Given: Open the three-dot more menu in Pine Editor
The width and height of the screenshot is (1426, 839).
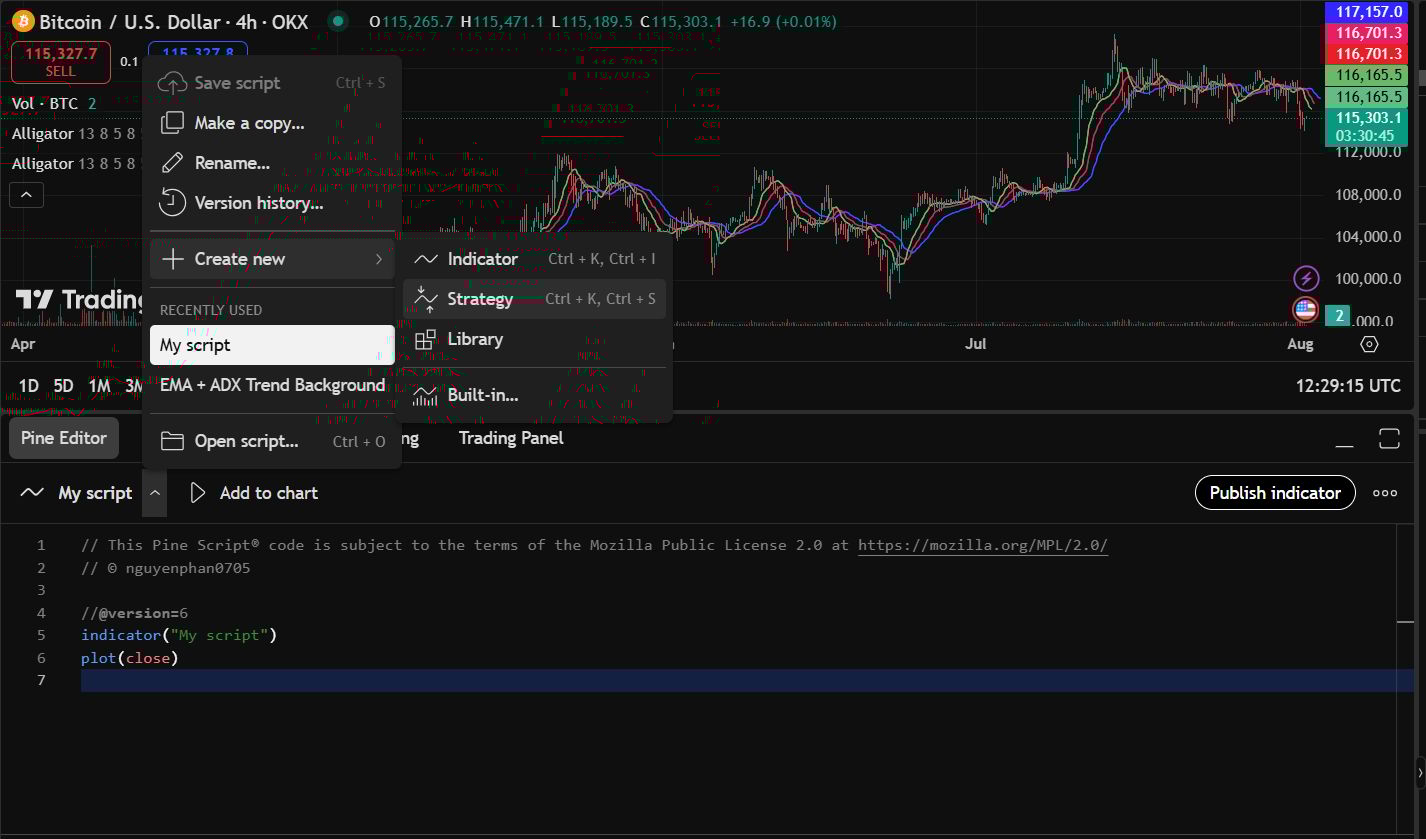Looking at the screenshot, I should pos(1385,493).
